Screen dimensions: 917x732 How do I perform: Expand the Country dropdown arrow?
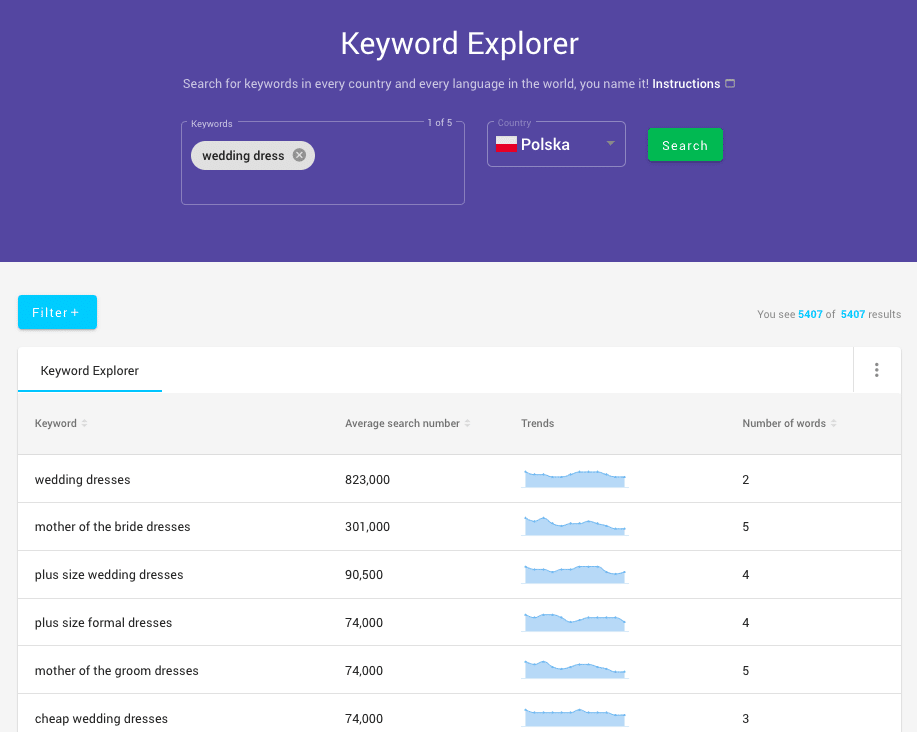click(610, 144)
